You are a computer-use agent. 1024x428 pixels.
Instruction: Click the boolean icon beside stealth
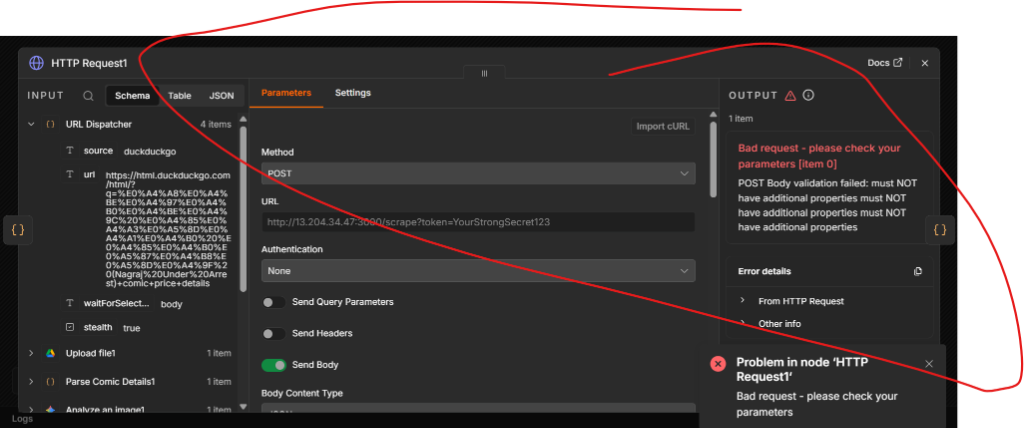[70, 327]
